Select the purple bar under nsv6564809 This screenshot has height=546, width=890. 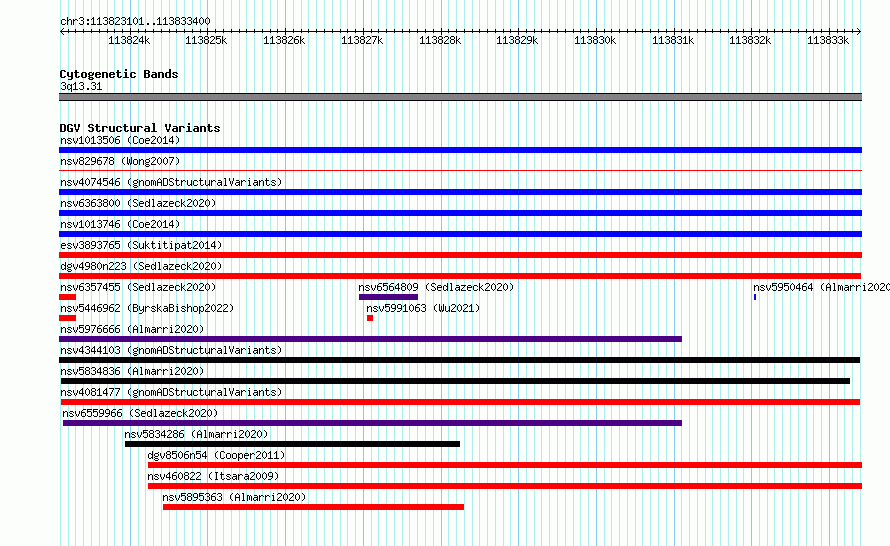(x=388, y=297)
